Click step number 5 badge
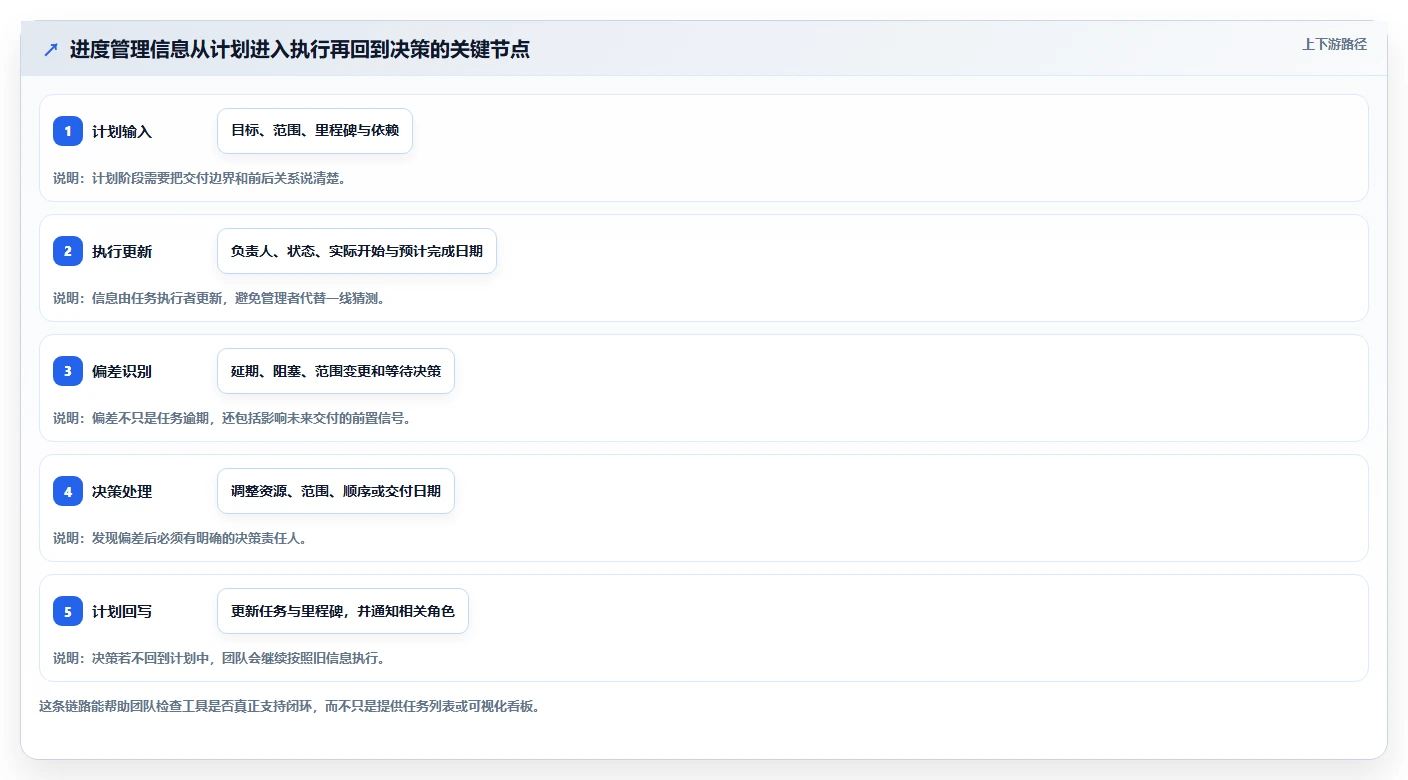 pyautogui.click(x=68, y=611)
